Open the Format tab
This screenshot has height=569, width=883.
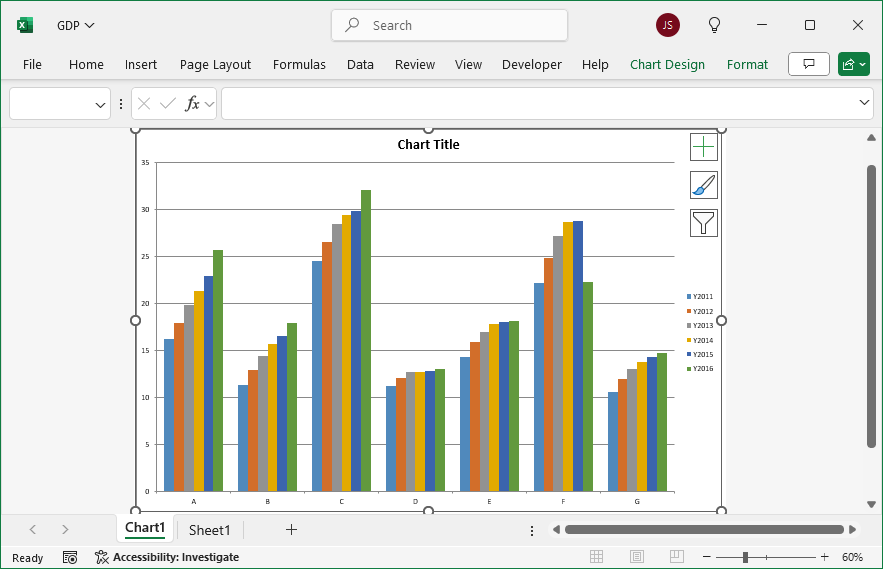pyautogui.click(x=747, y=65)
